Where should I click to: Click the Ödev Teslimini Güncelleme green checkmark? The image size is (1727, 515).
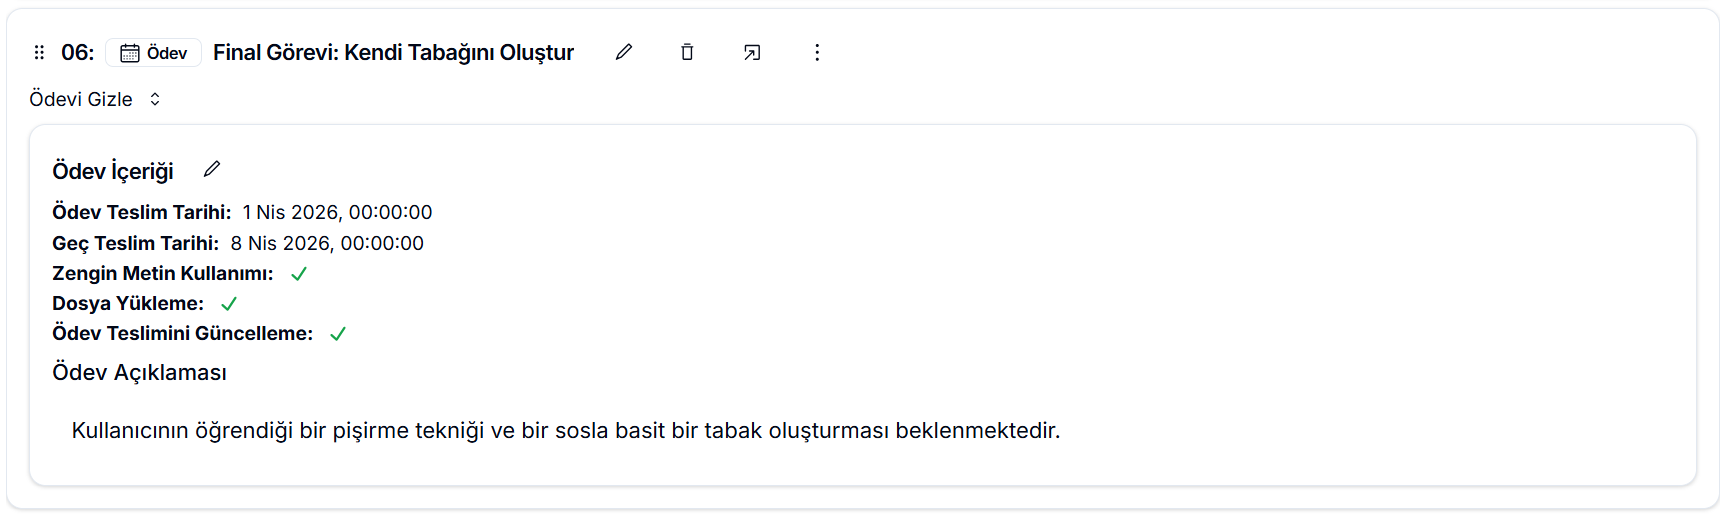pyautogui.click(x=338, y=334)
